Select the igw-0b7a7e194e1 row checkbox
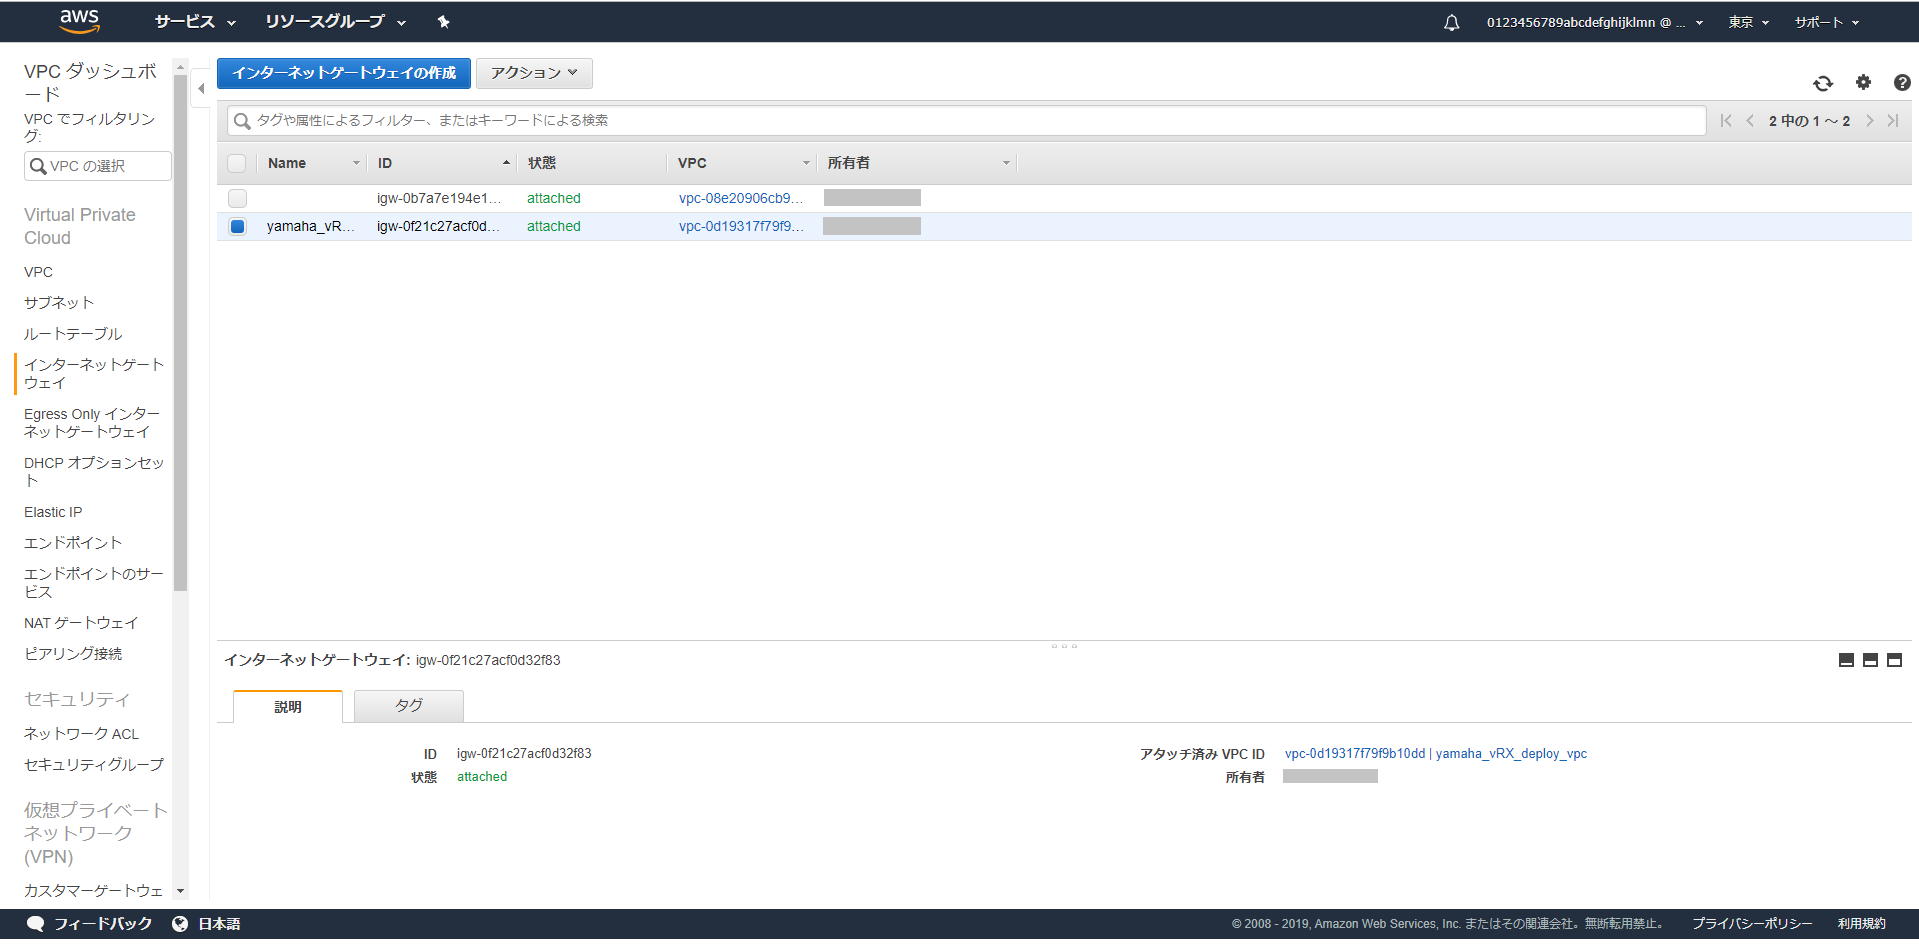This screenshot has height=945, width=1919. click(237, 198)
